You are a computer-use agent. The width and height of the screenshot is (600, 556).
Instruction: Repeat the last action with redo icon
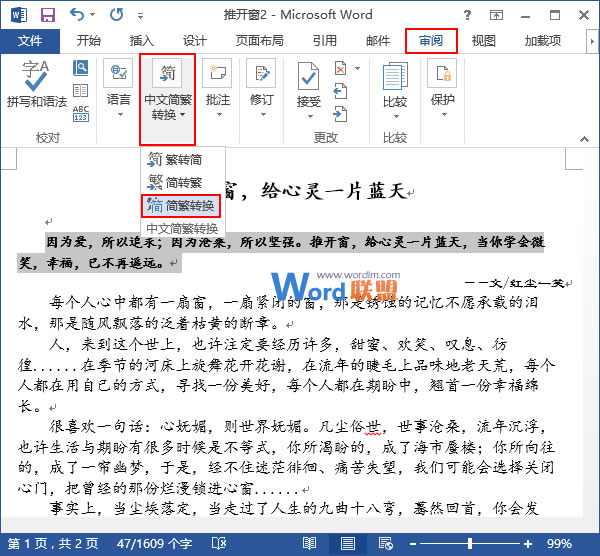[x=117, y=15]
